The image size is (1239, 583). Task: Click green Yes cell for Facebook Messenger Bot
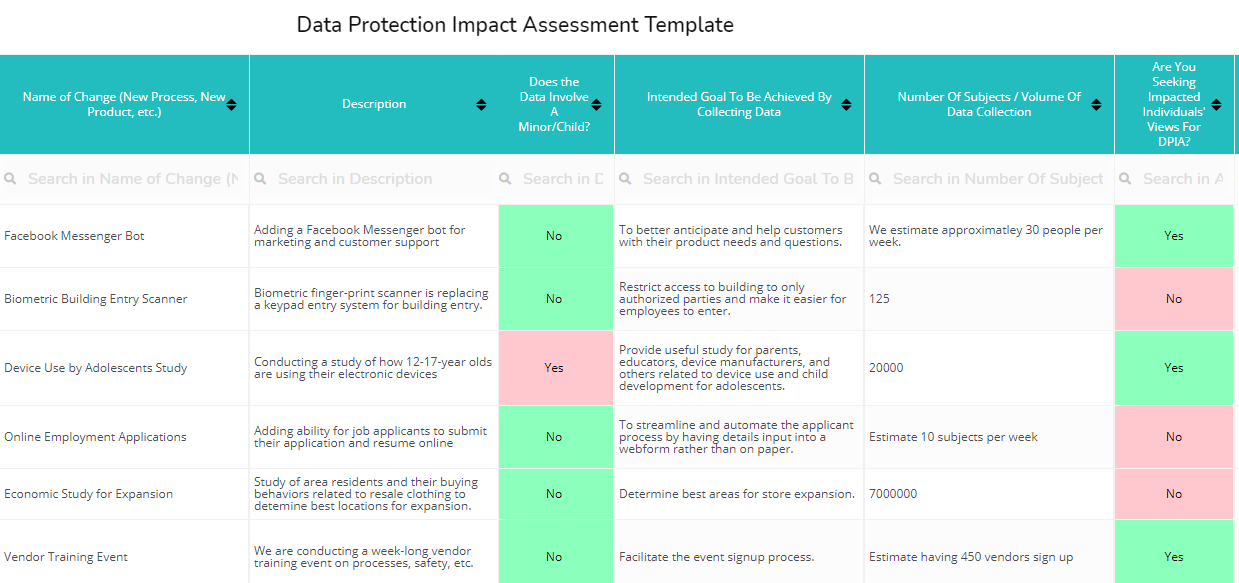(x=1174, y=236)
